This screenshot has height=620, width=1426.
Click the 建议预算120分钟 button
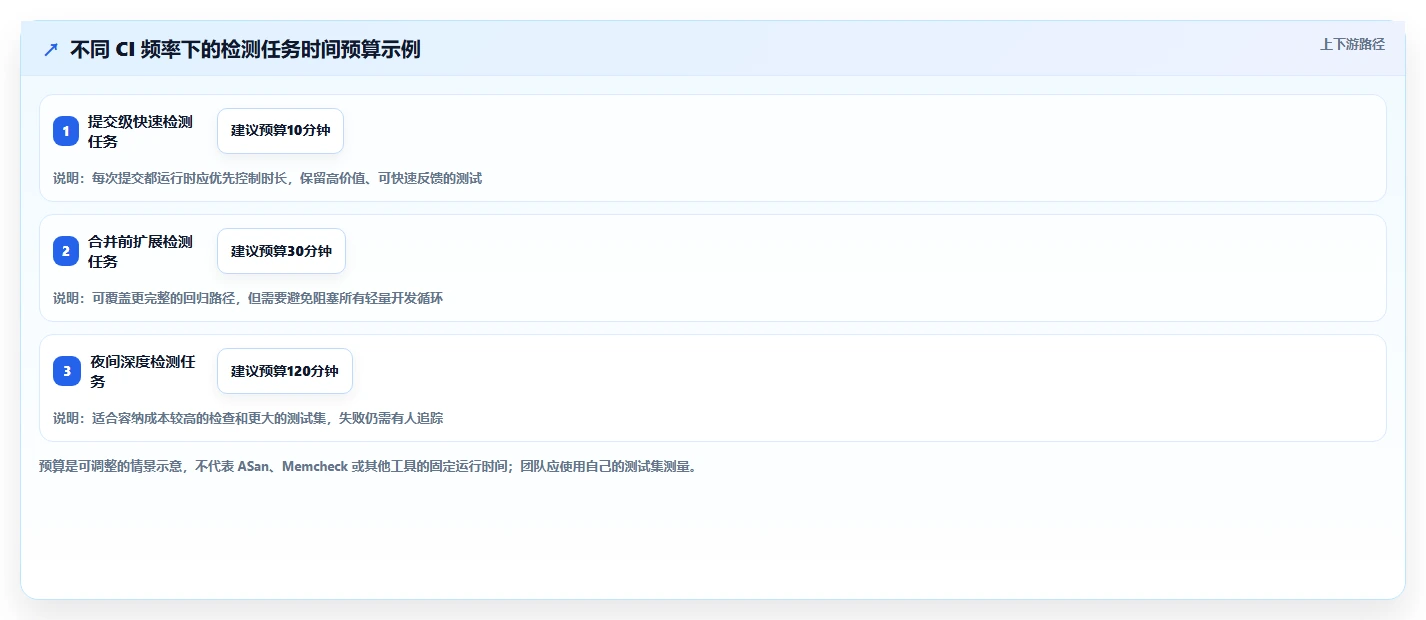tap(285, 371)
